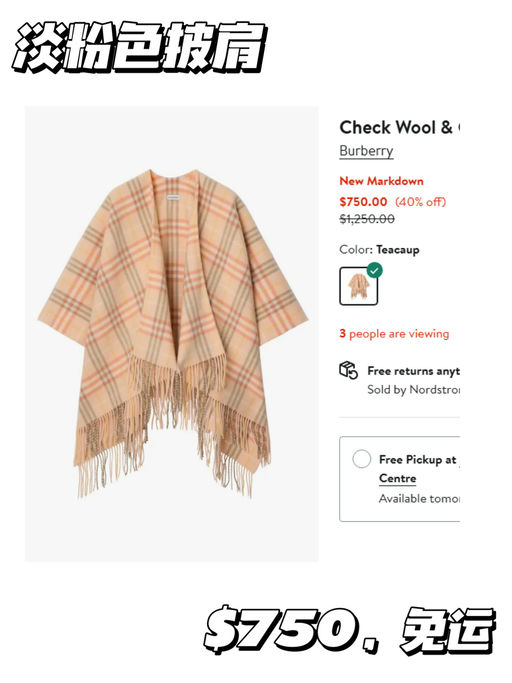Click the Burberry cape product image
This screenshot has height=683, width=512.
point(172,333)
